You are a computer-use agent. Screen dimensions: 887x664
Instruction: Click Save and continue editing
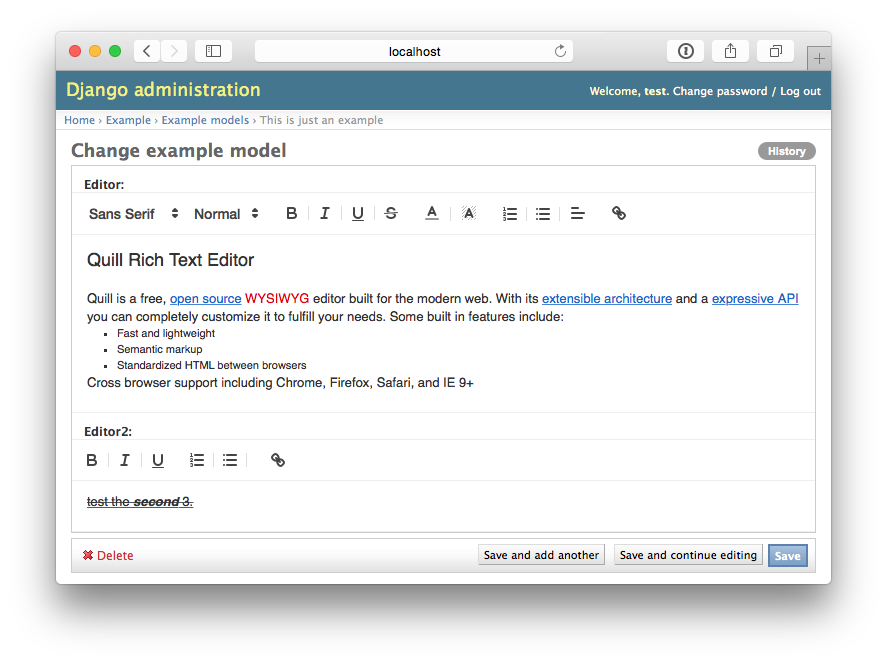tap(688, 555)
